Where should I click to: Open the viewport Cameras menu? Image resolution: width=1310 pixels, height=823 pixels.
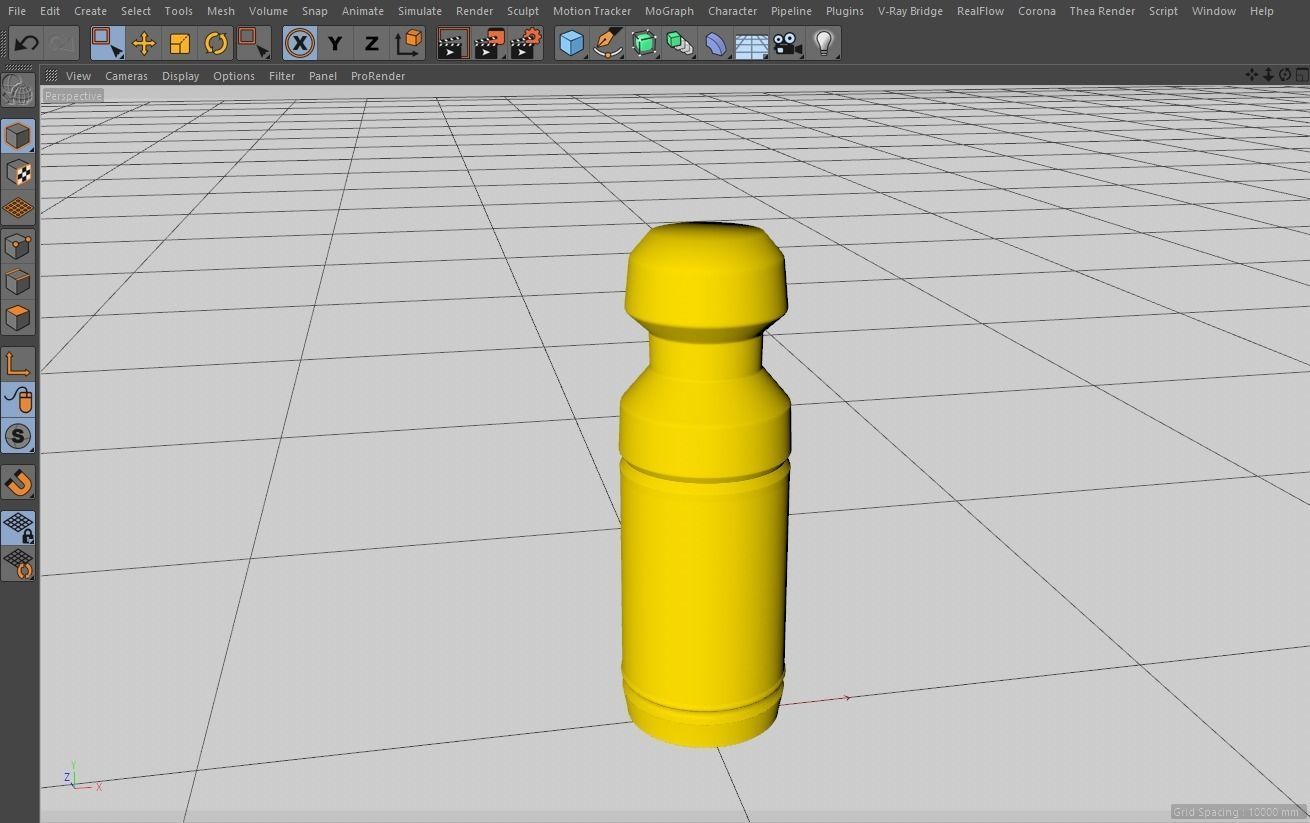pos(126,76)
